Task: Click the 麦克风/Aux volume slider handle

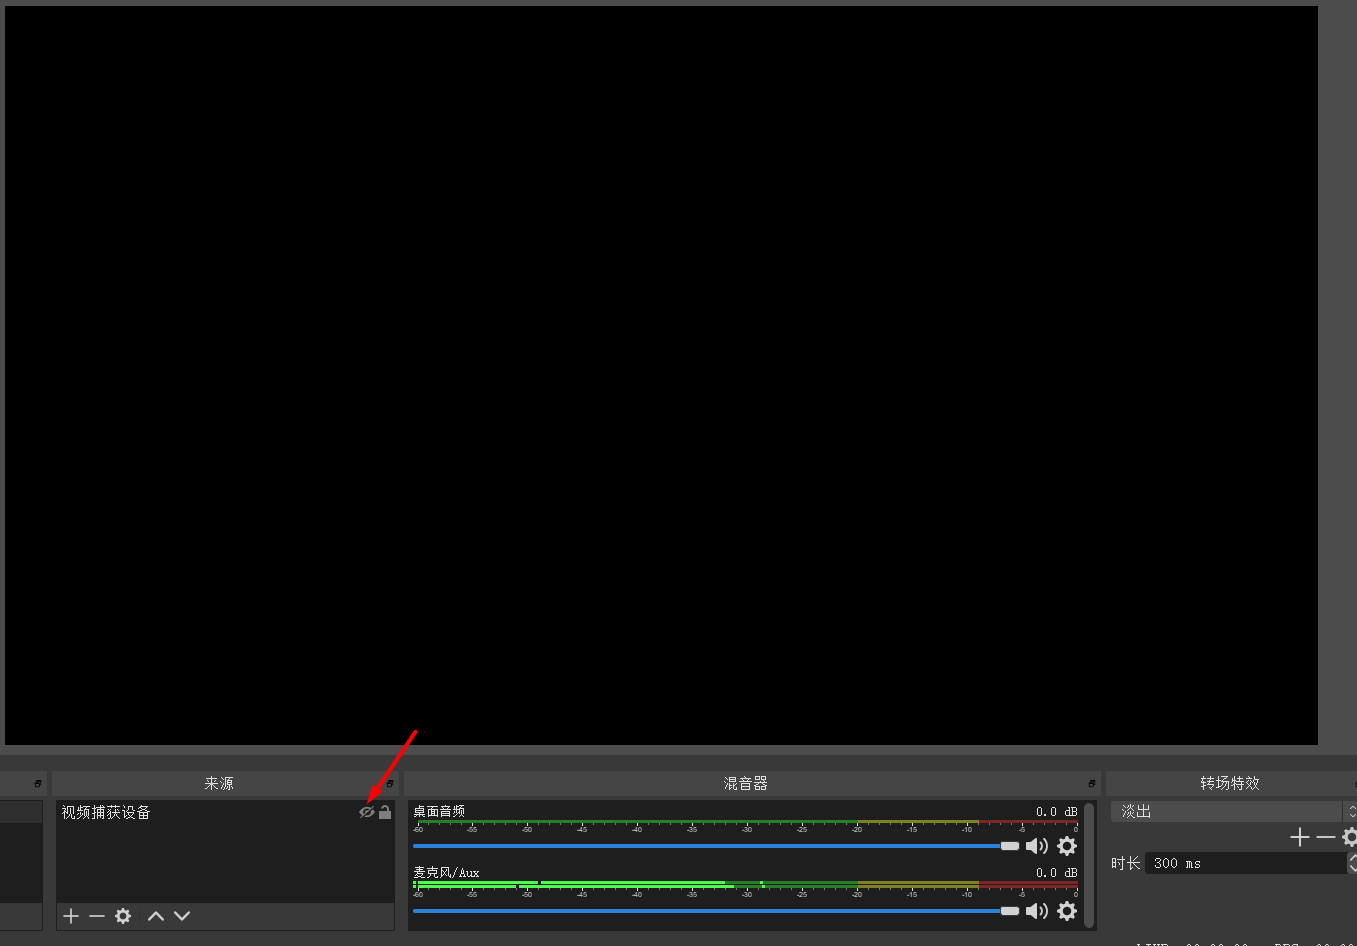Action: 1010,911
